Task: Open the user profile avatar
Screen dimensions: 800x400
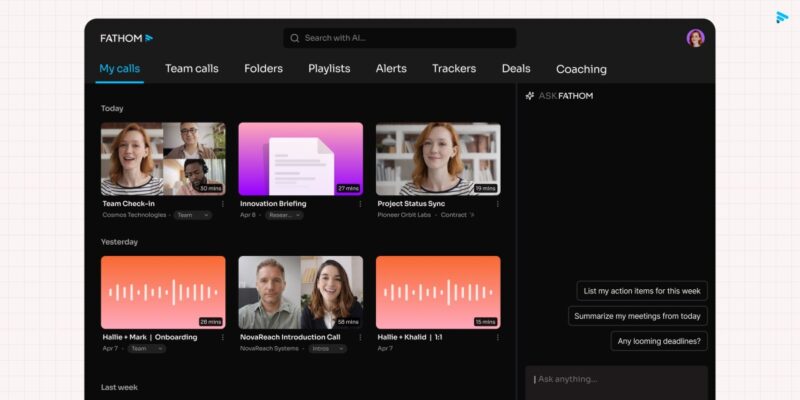Action: coord(695,38)
